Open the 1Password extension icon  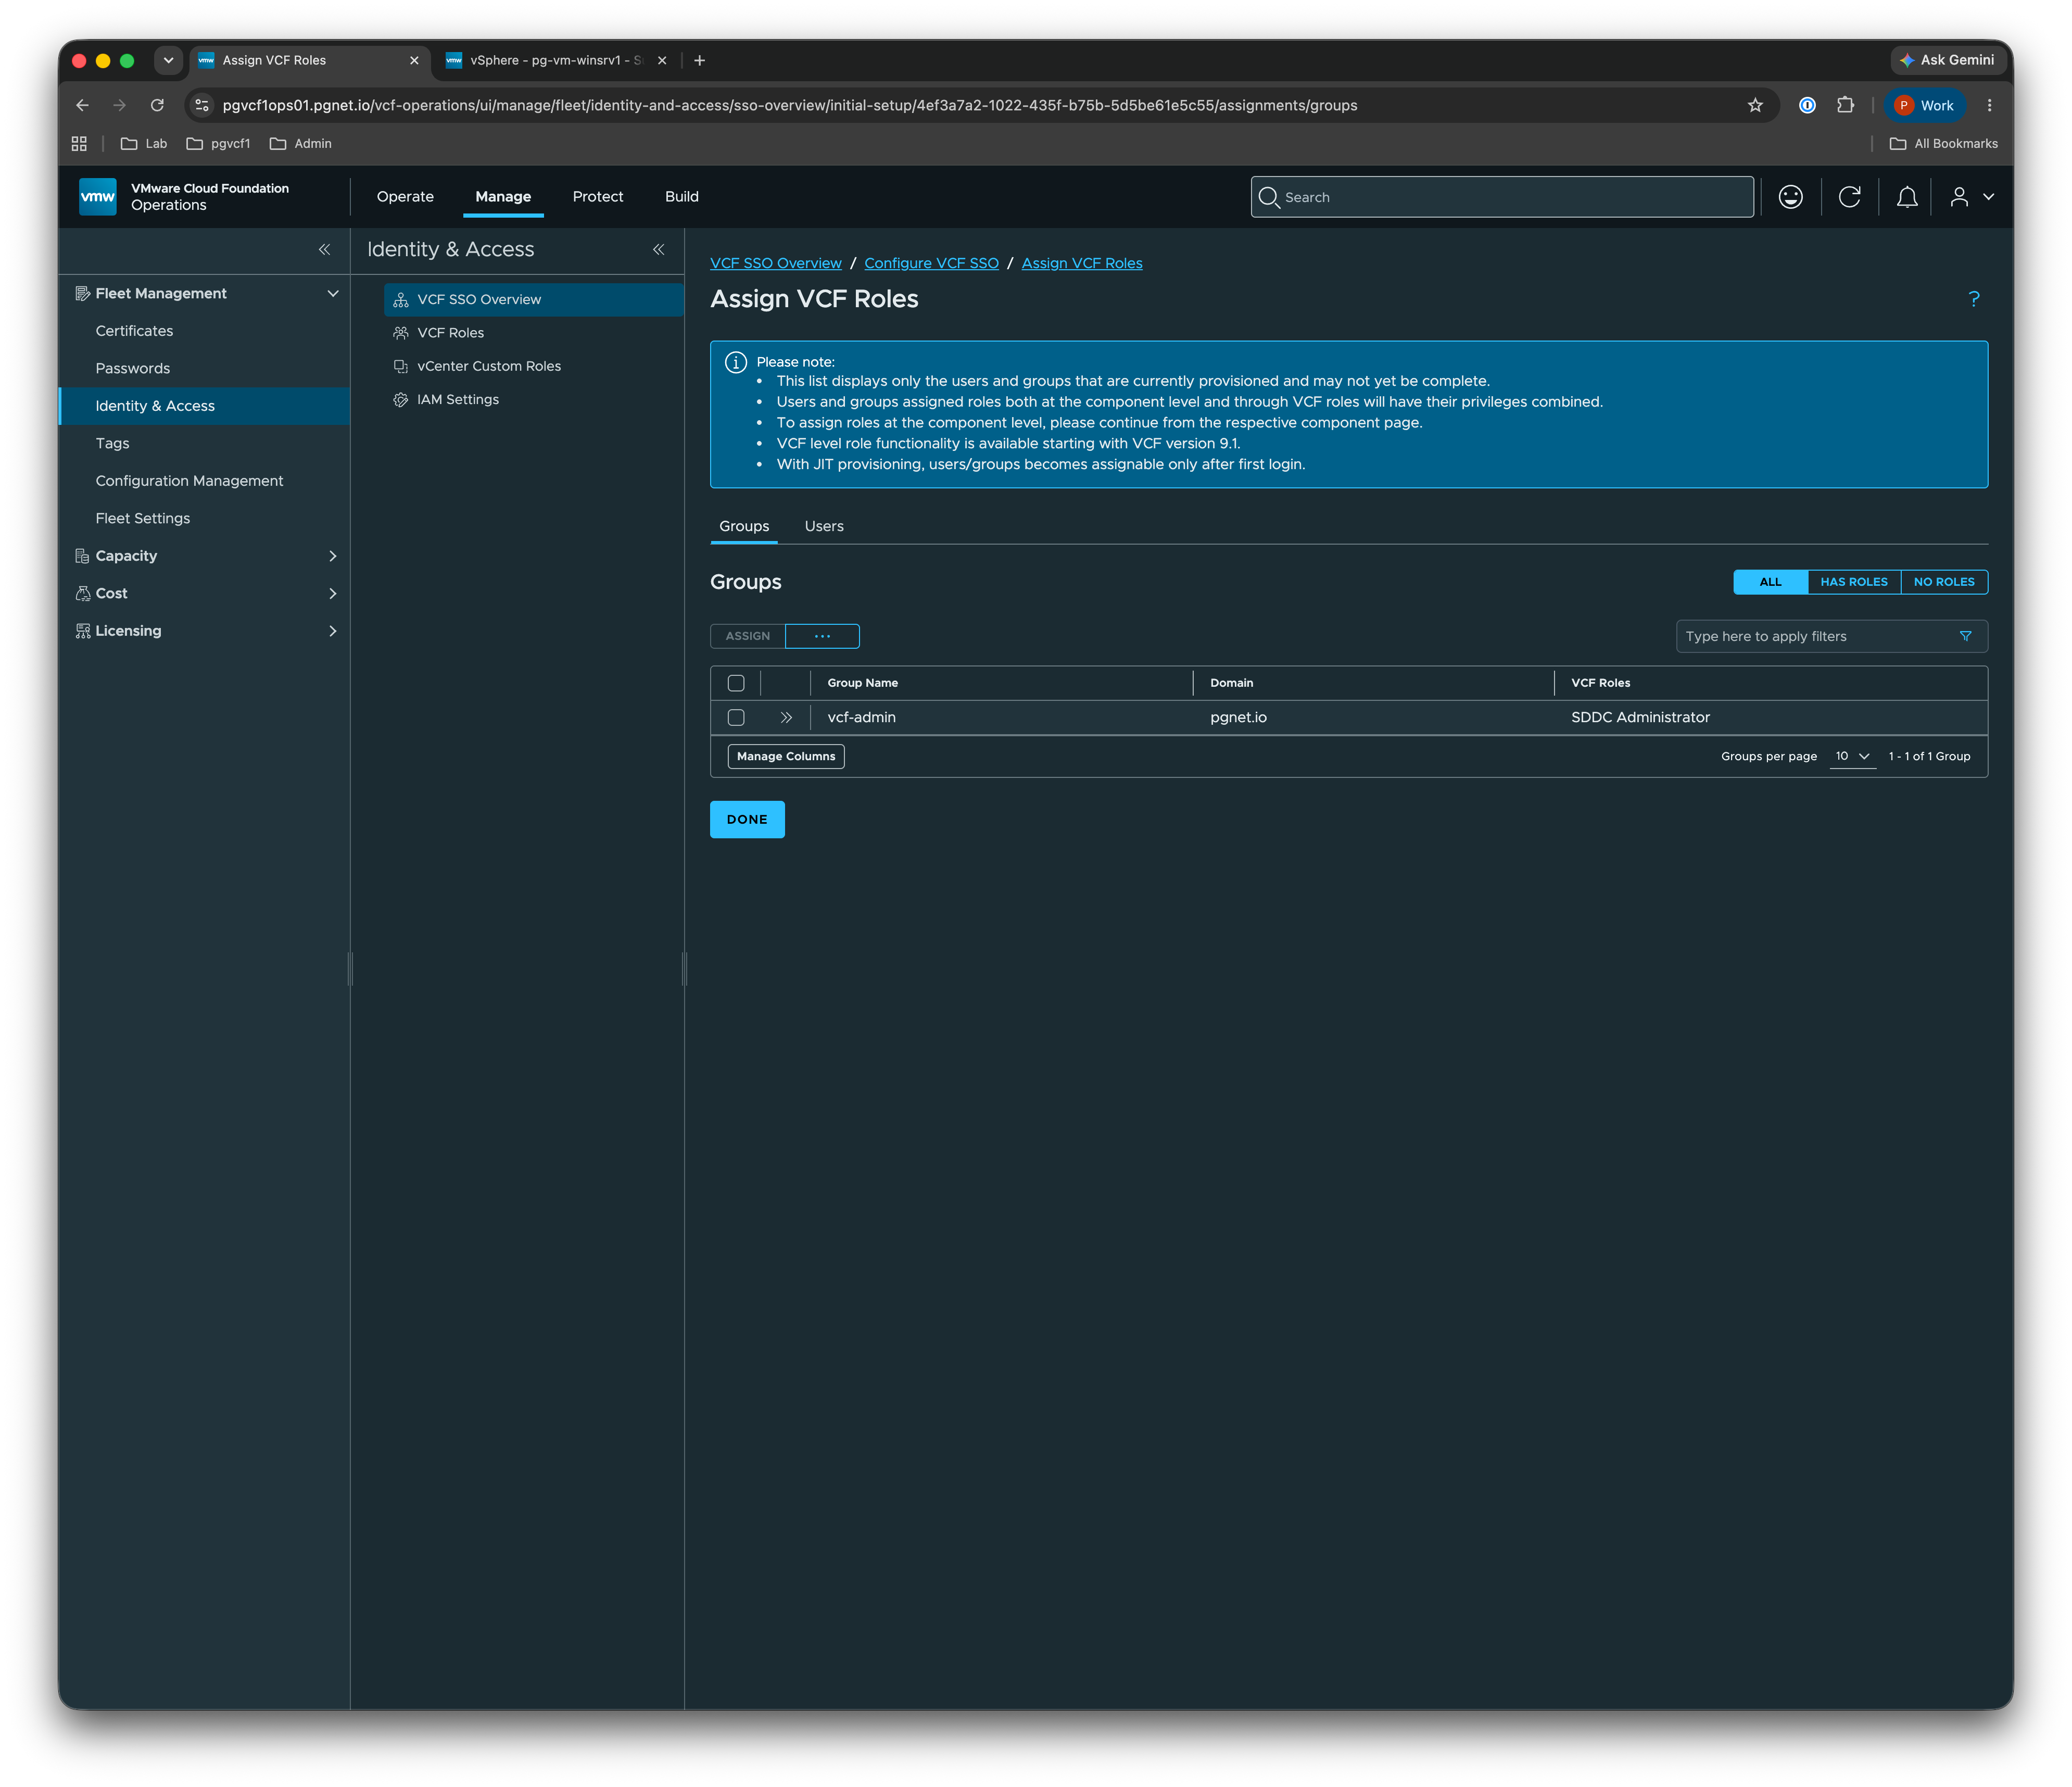click(1807, 105)
